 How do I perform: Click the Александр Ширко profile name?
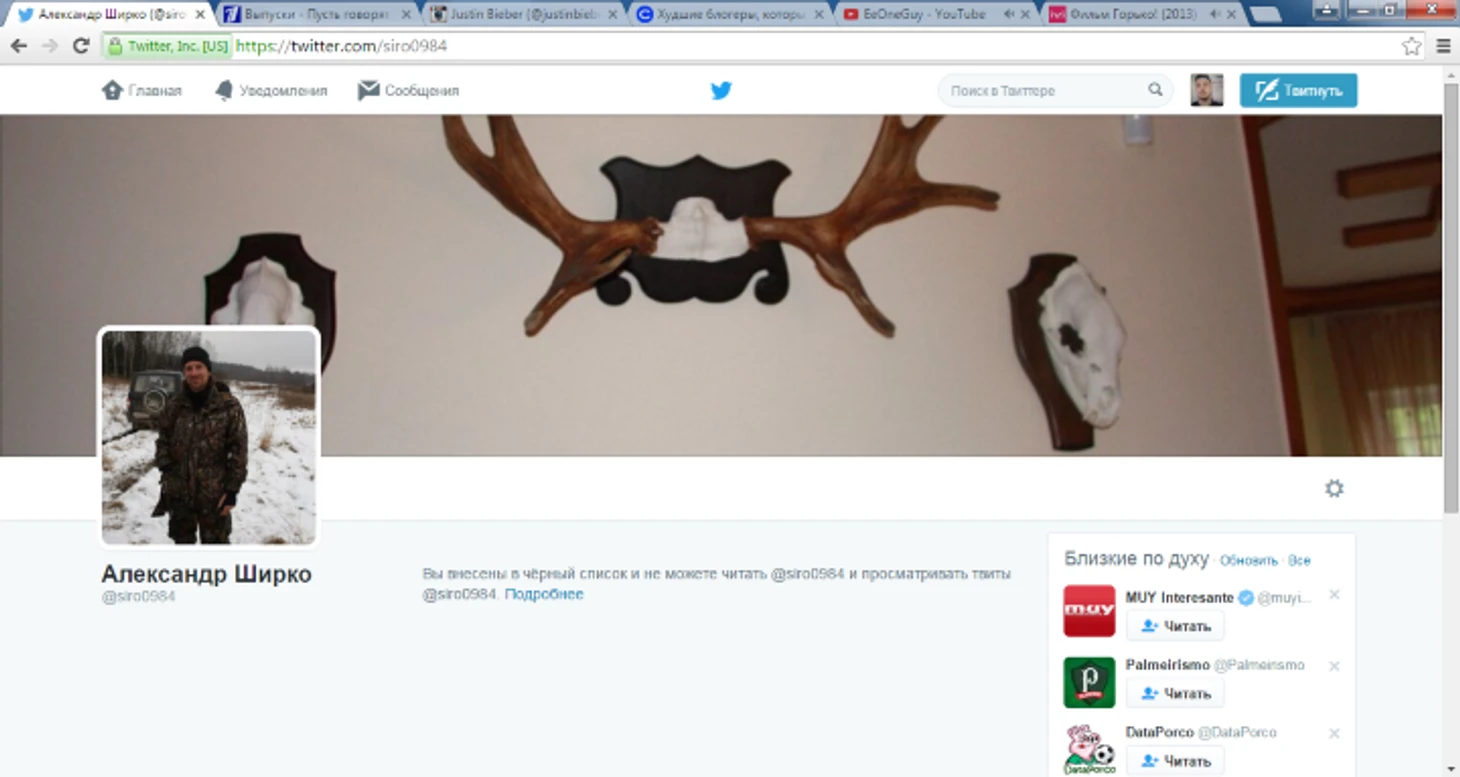coord(206,574)
